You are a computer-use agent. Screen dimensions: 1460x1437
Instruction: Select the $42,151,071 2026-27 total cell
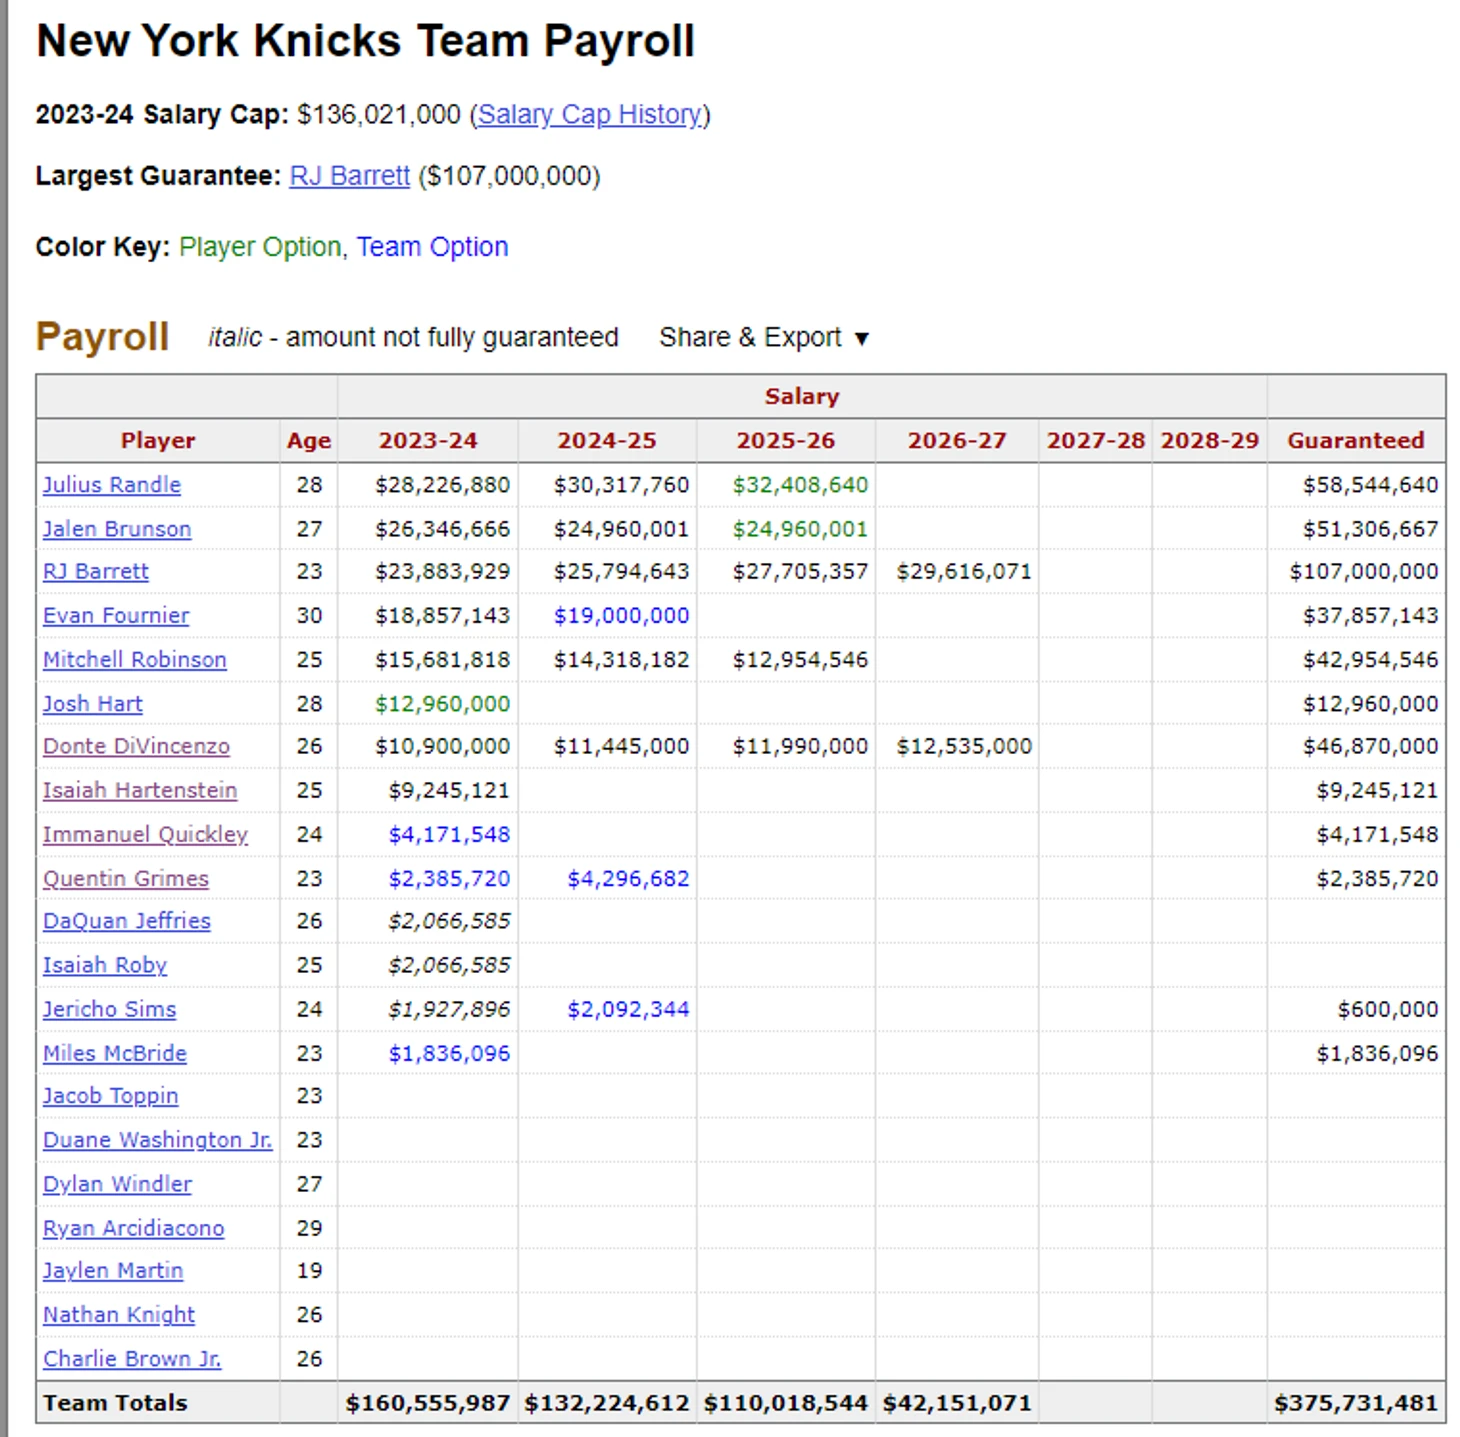click(957, 1403)
